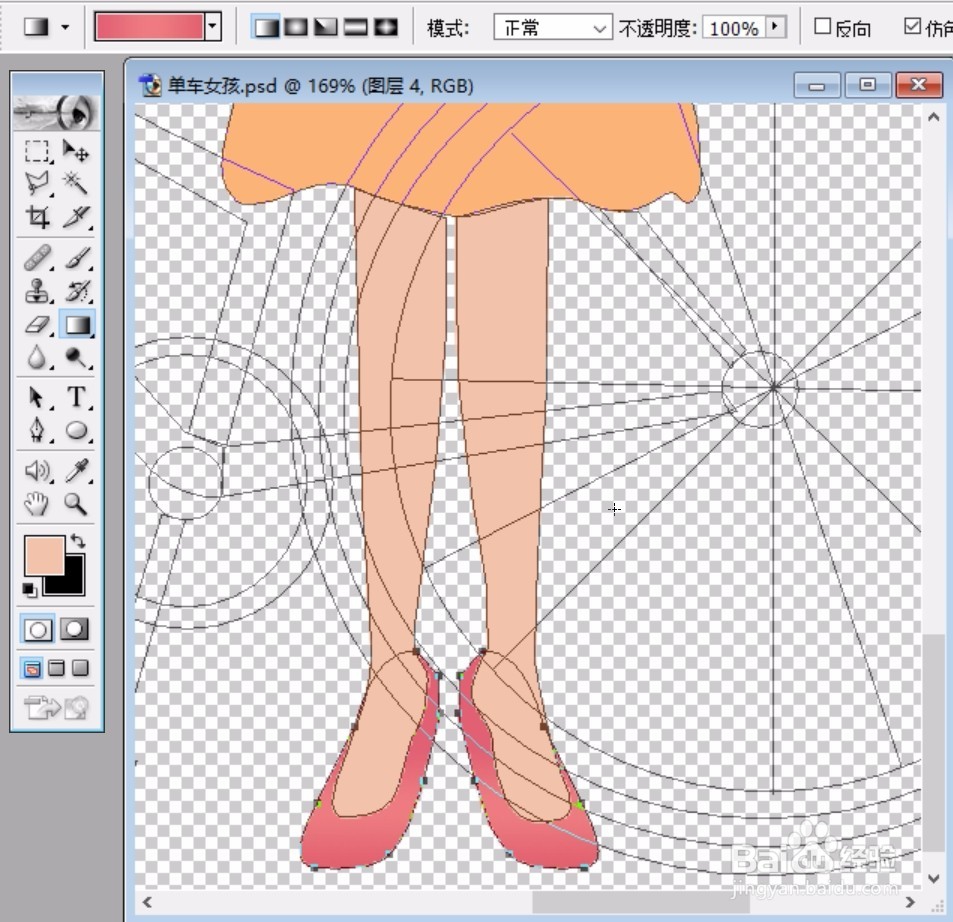Enable the 反向 reverse checkbox
The height and width of the screenshot is (922, 953).
[x=822, y=26]
